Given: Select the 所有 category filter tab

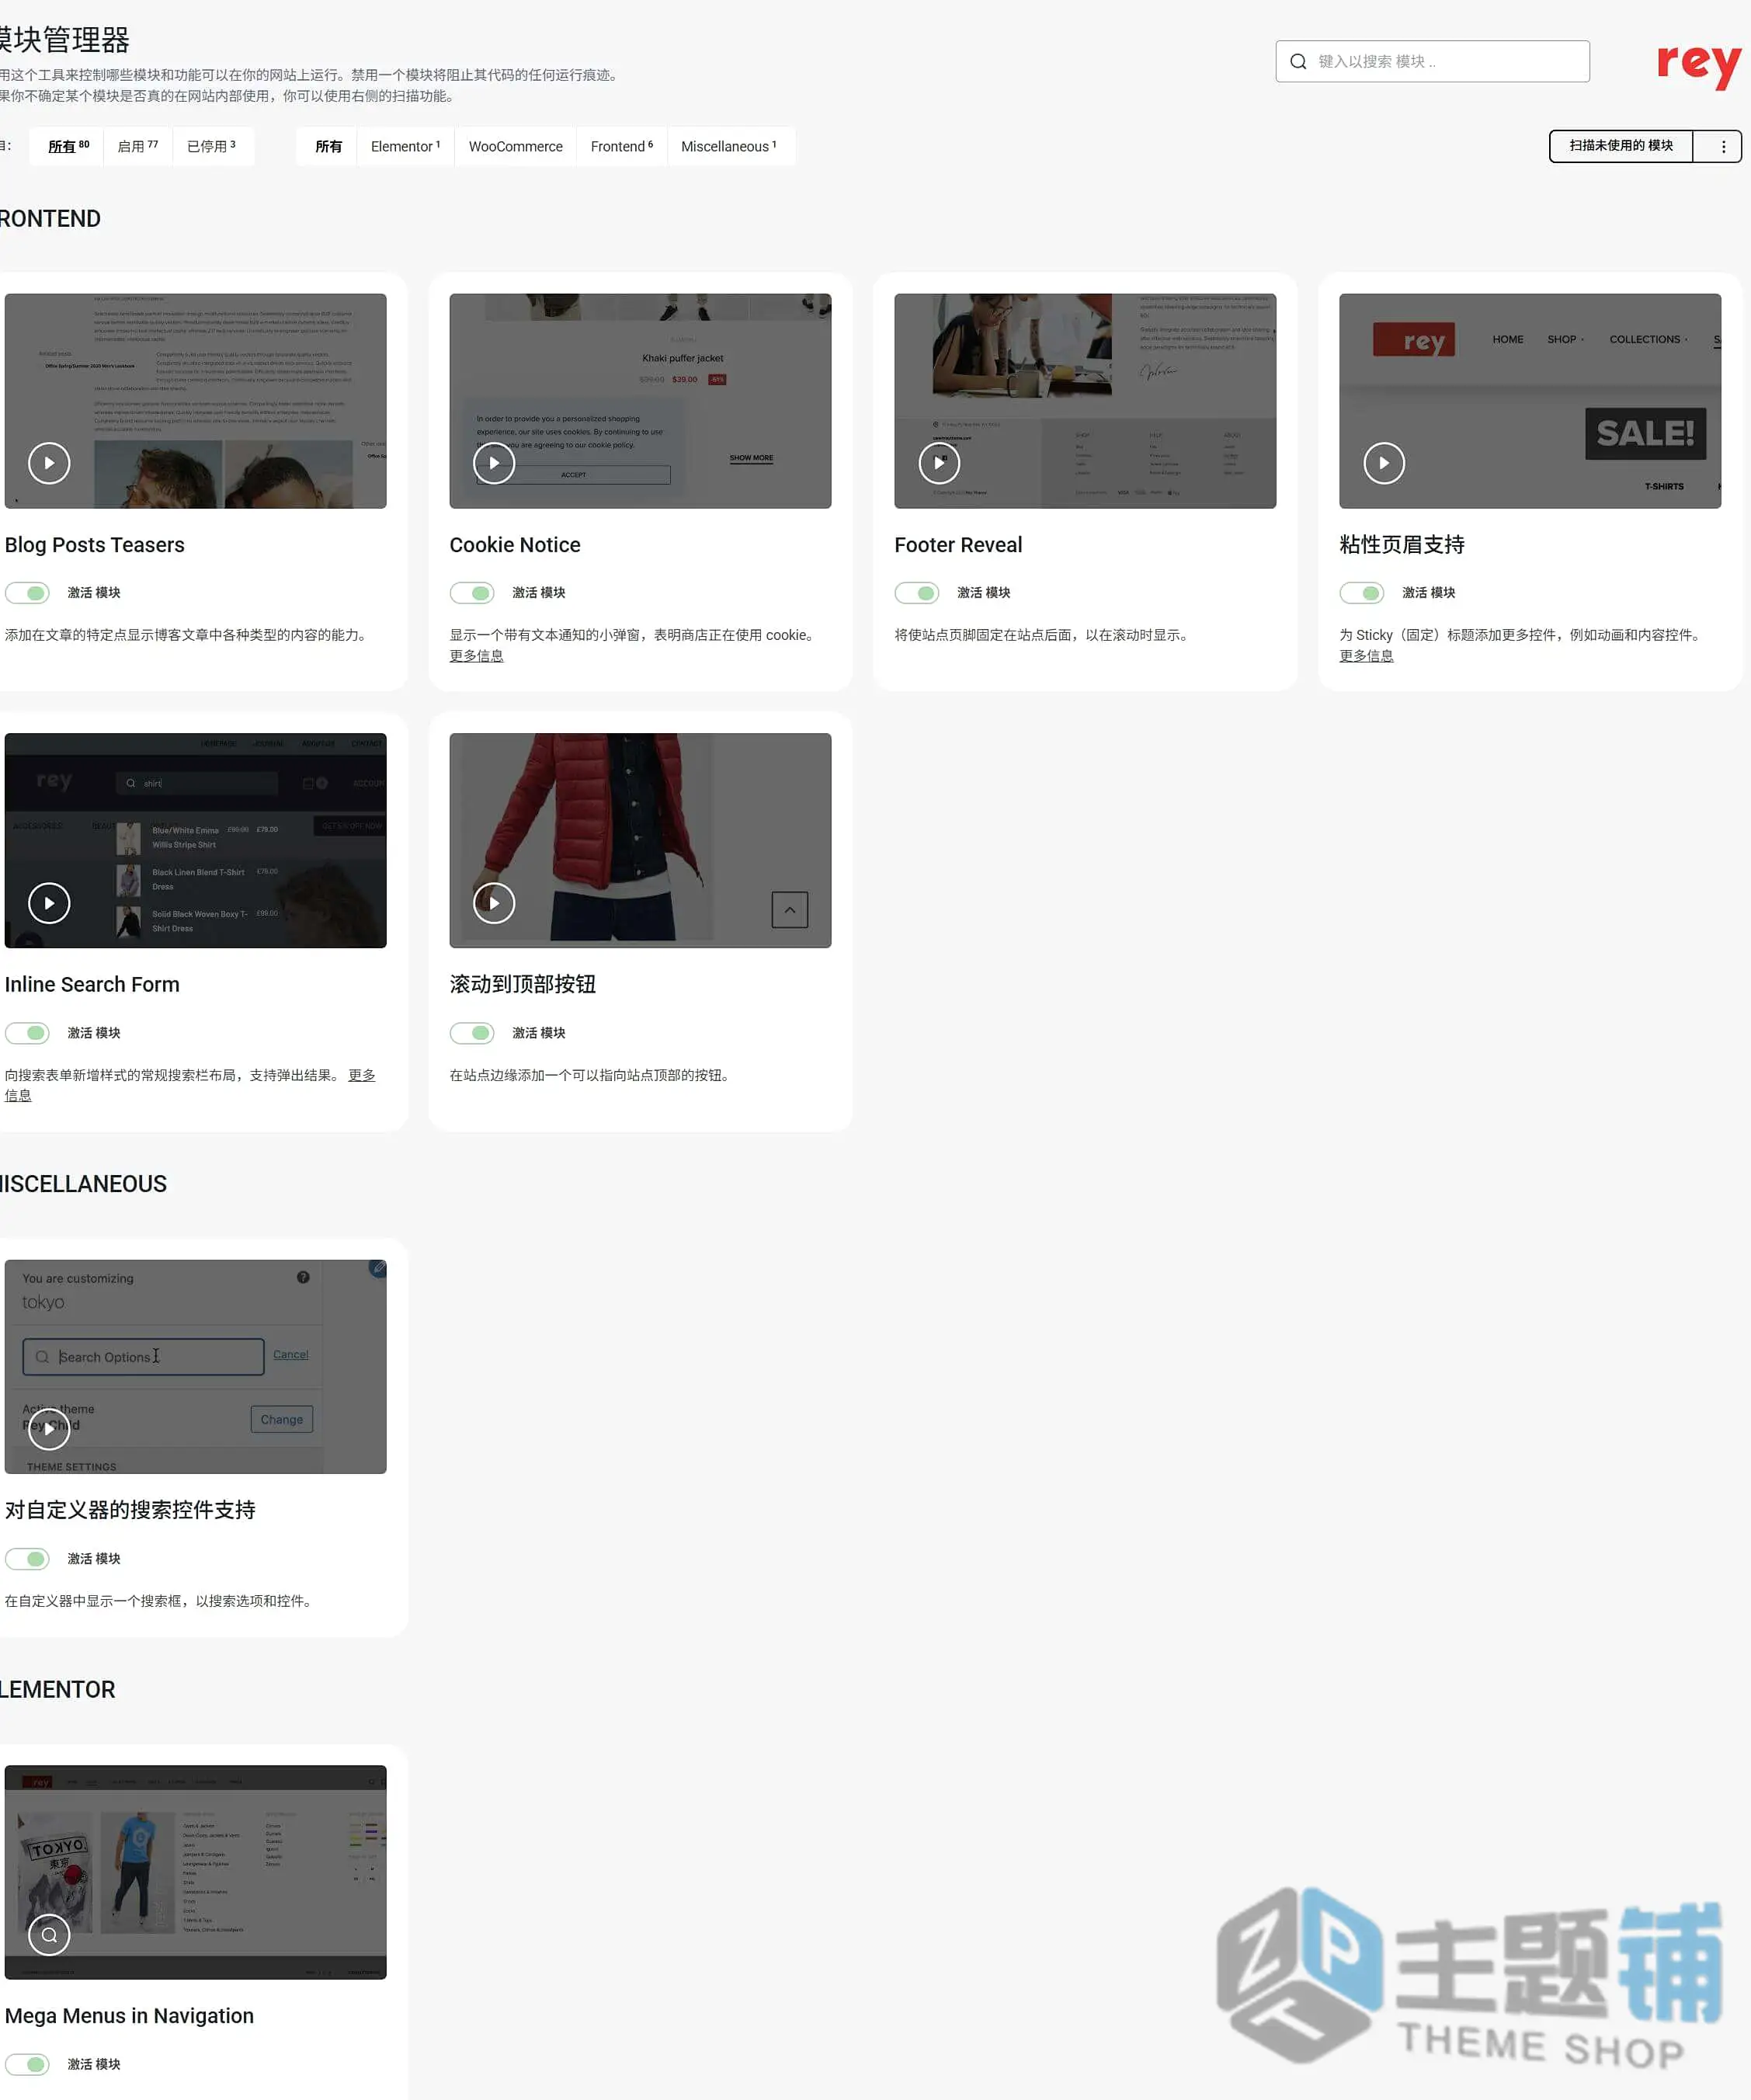Looking at the screenshot, I should tap(328, 146).
